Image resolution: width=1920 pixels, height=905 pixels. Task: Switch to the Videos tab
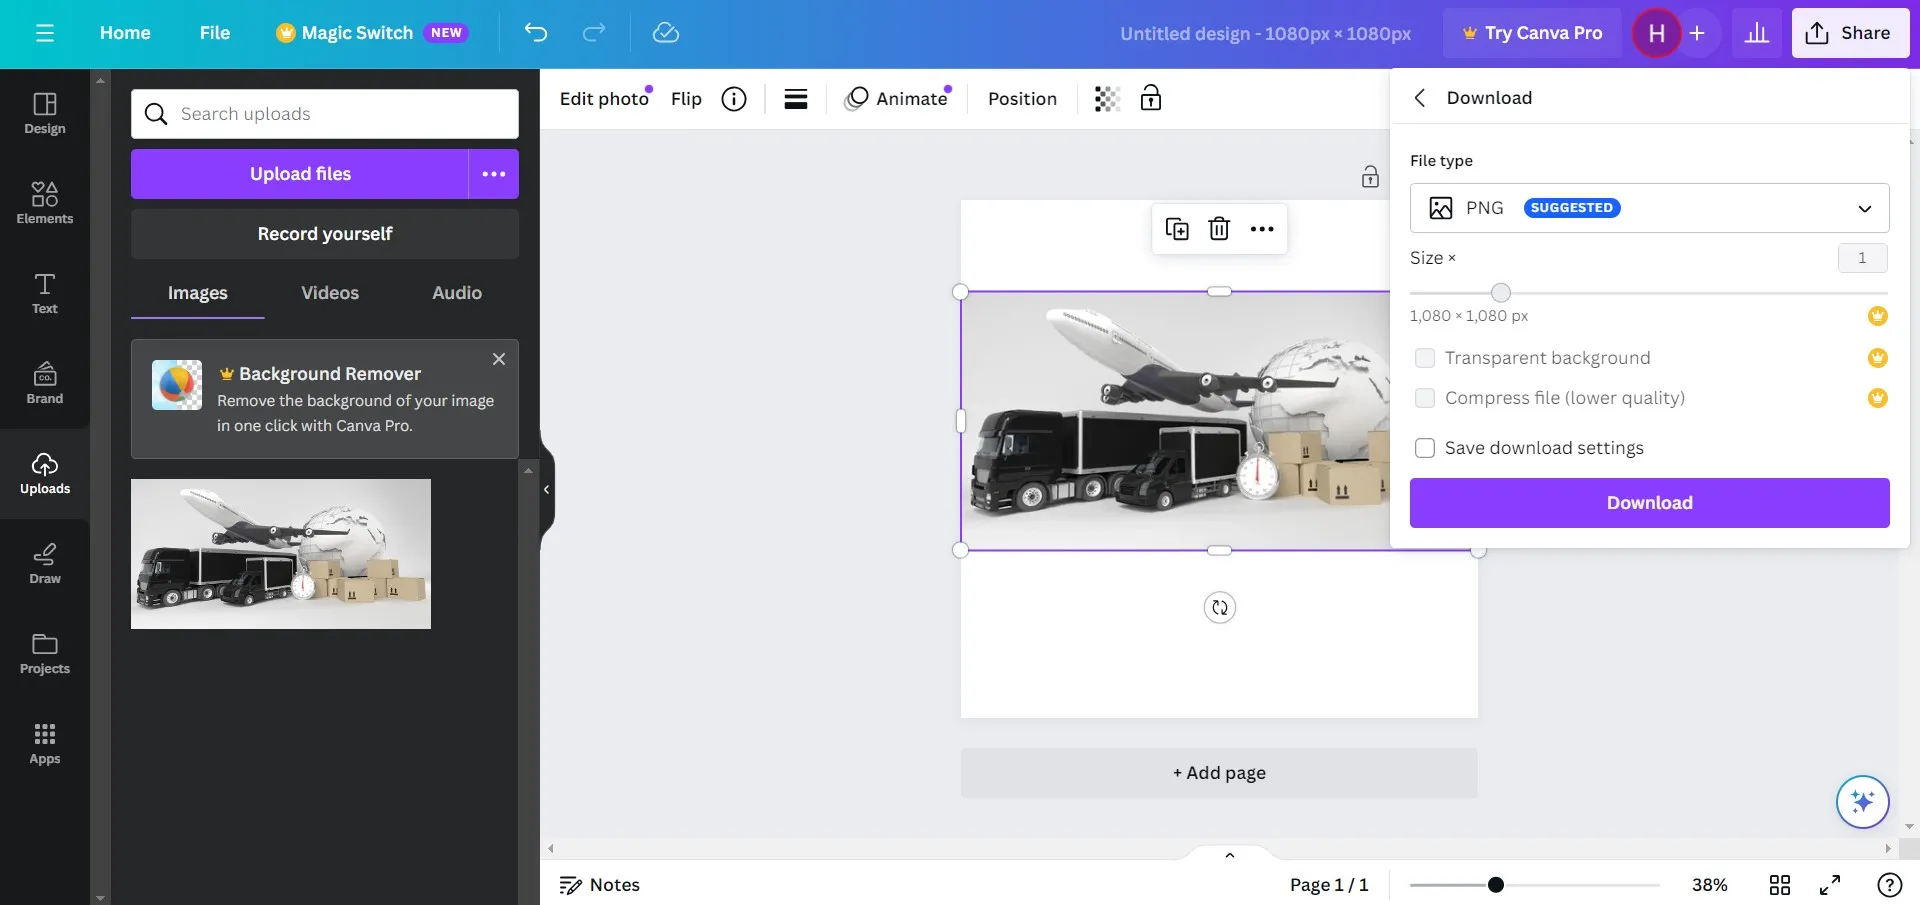pyautogui.click(x=329, y=292)
